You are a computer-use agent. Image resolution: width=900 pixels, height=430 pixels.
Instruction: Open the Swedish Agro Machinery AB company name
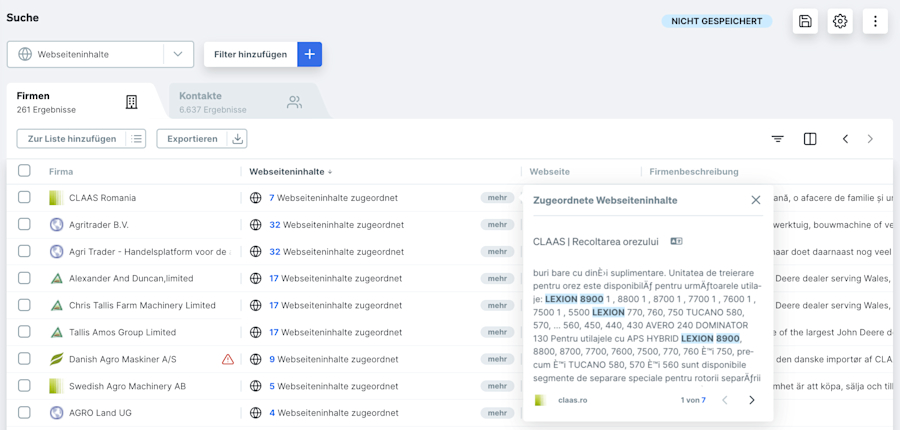[127, 386]
